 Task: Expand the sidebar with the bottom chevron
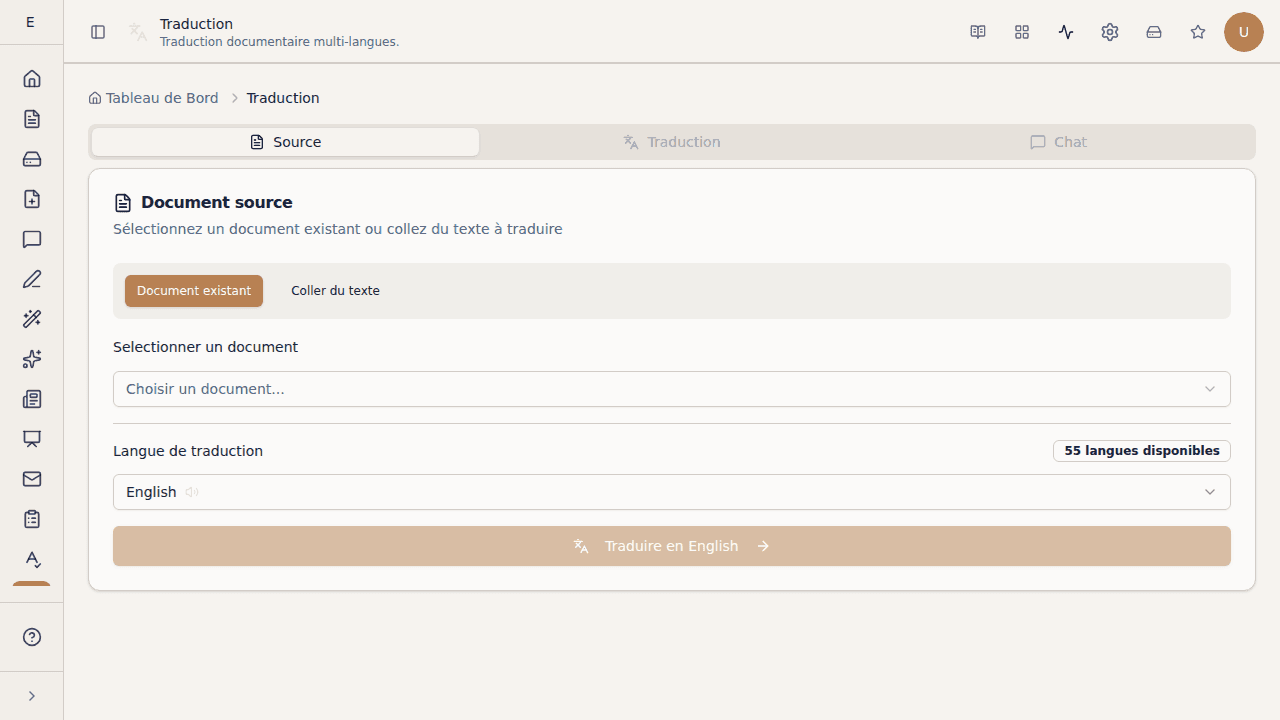[x=31, y=695]
